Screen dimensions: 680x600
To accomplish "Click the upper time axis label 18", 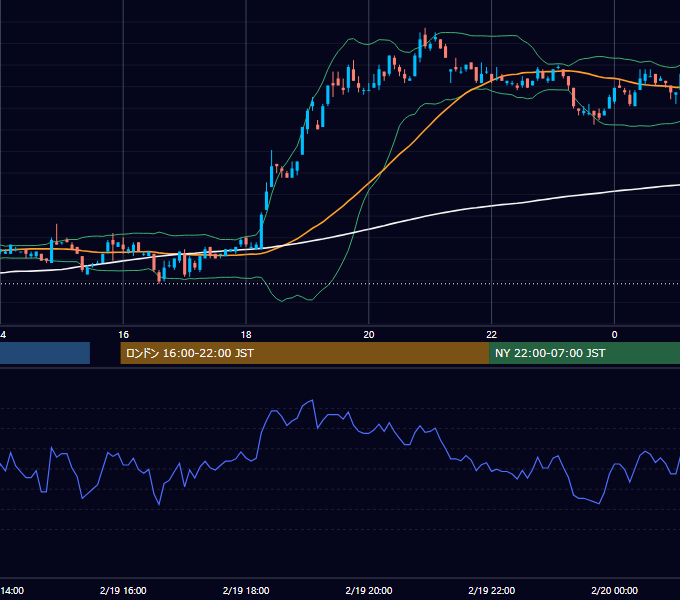I will [246, 335].
